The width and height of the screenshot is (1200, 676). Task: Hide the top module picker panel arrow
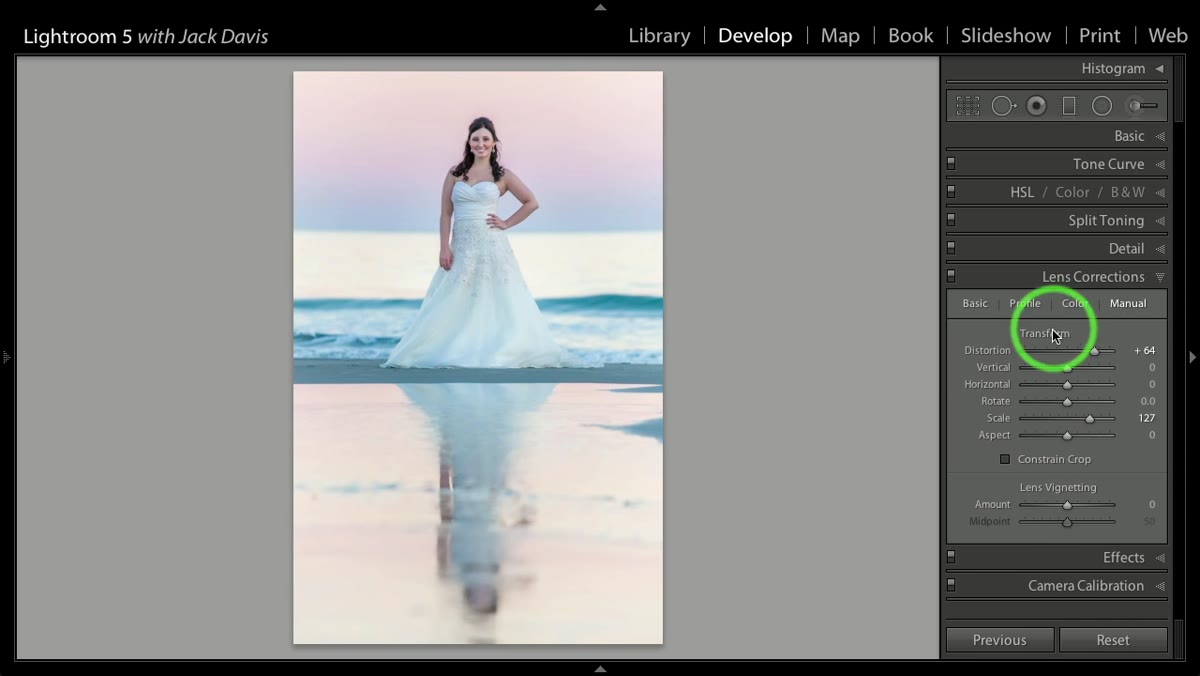(x=600, y=7)
